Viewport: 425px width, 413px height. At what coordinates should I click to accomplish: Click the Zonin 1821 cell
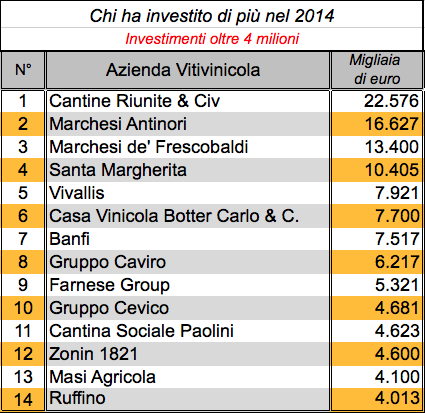pos(188,354)
